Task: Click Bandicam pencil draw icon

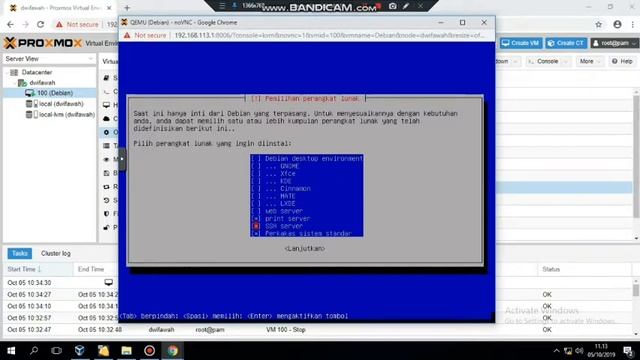Action: coord(406,6)
